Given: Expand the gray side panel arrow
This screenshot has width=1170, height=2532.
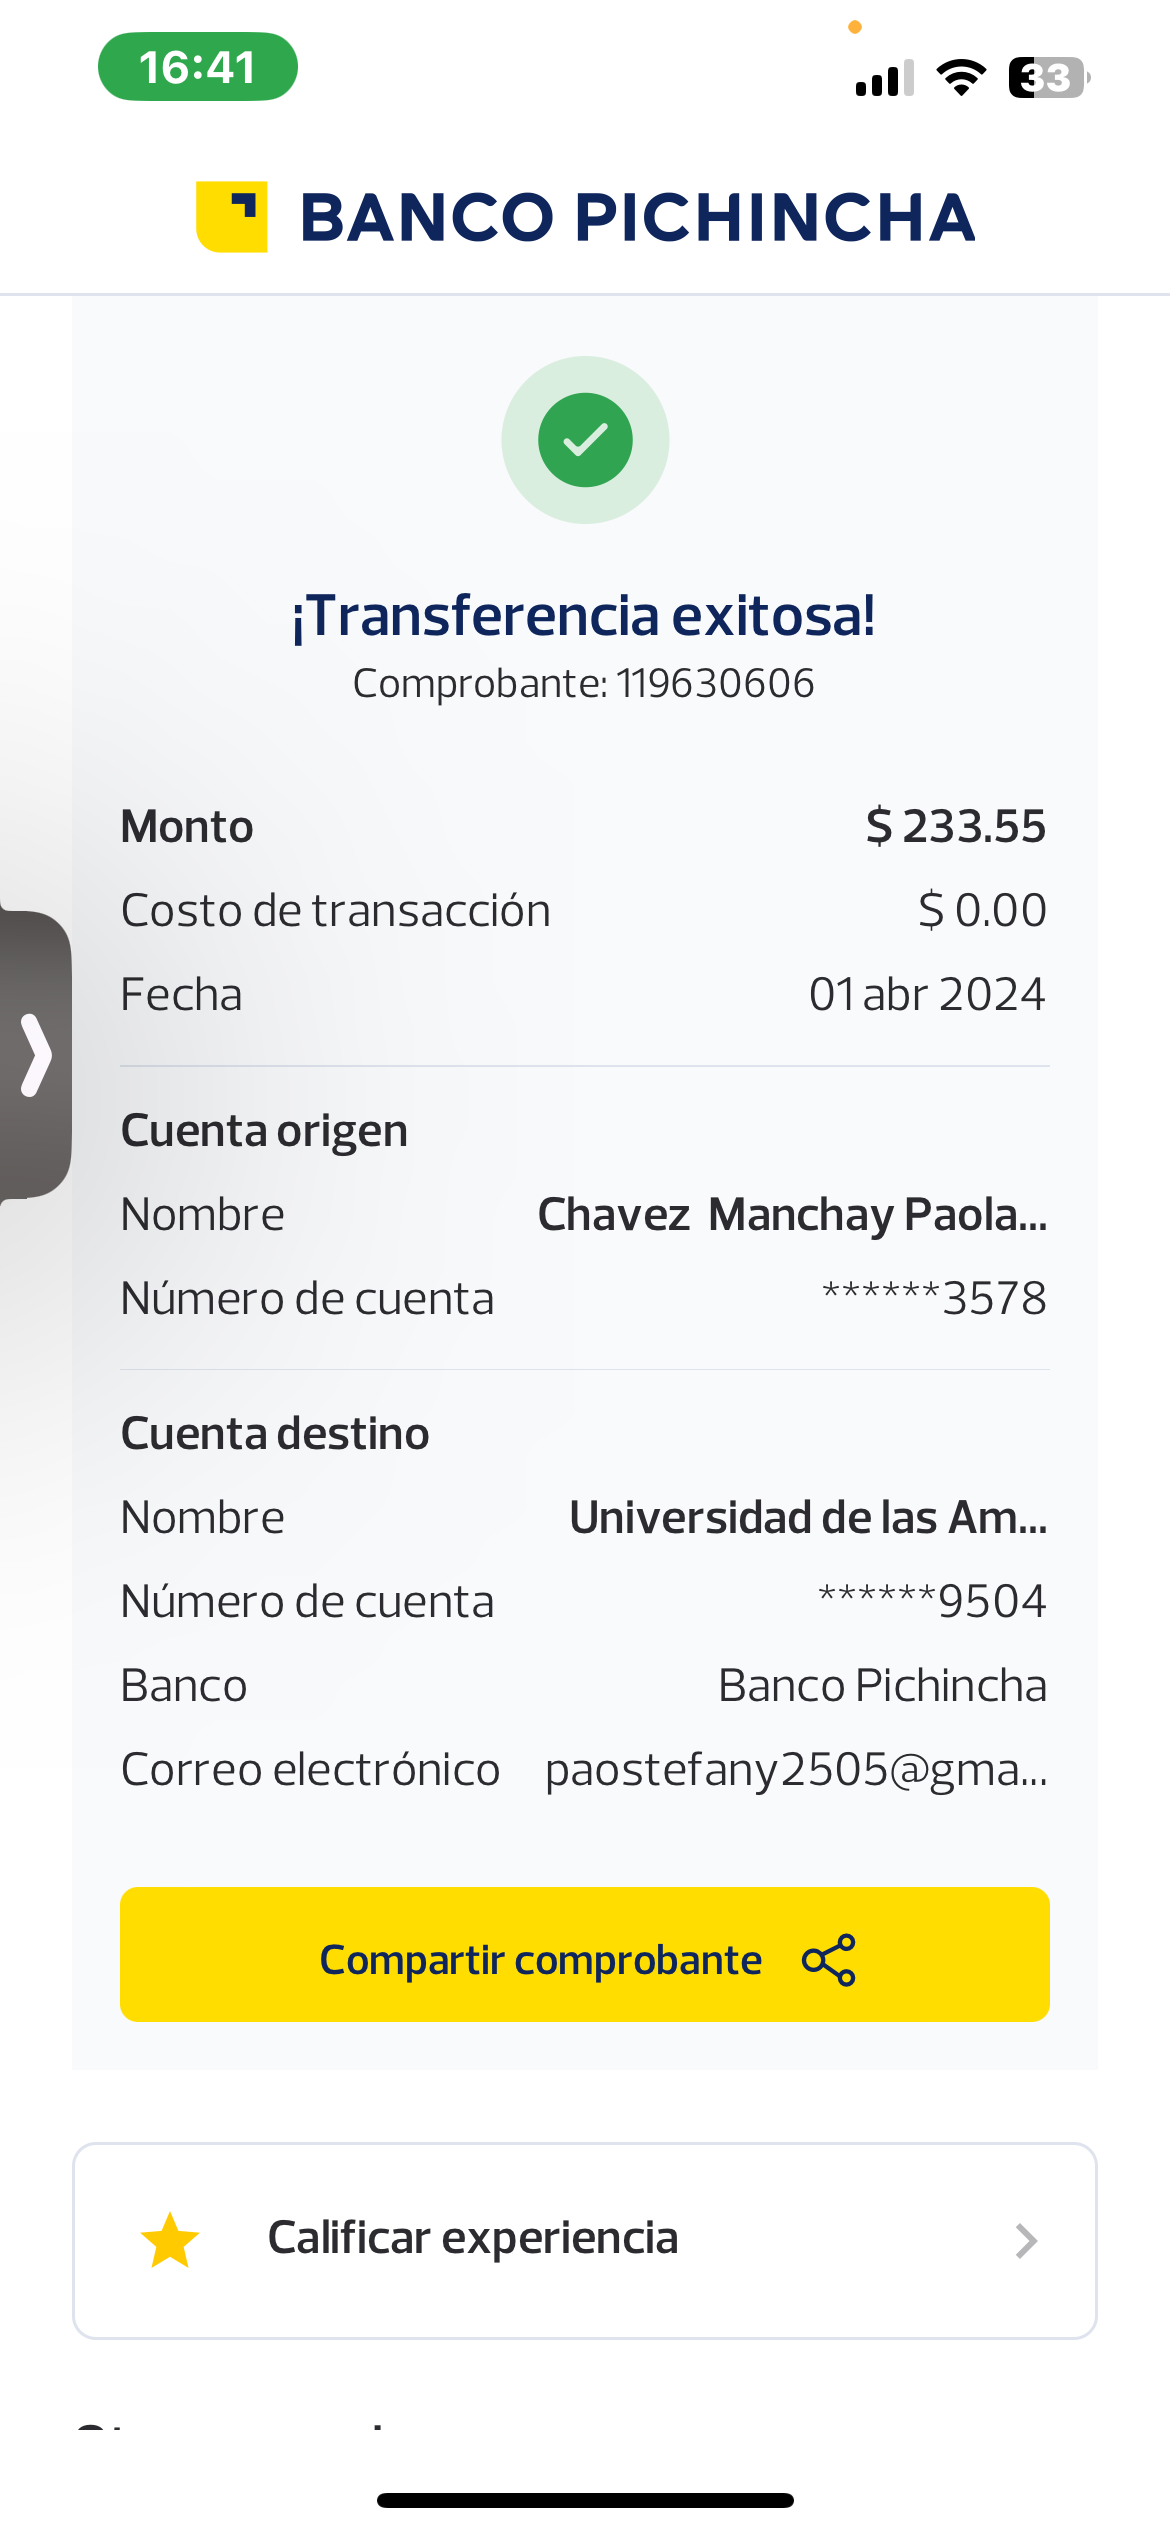Looking at the screenshot, I should tap(36, 1055).
